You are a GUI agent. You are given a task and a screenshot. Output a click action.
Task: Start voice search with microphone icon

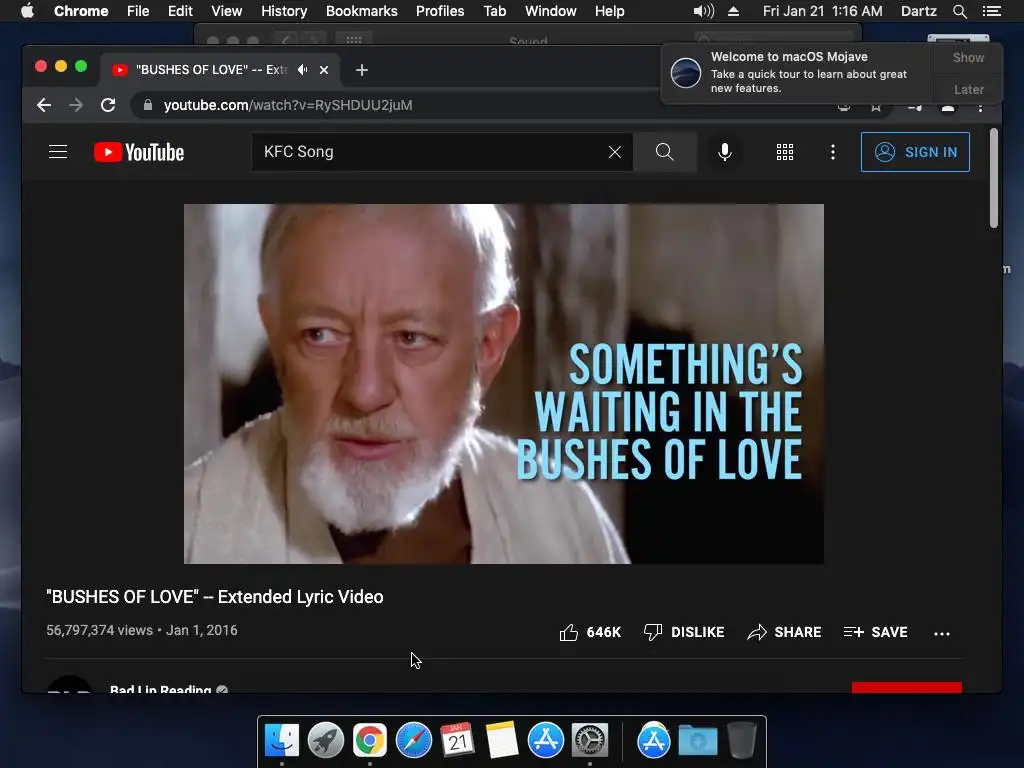point(724,152)
